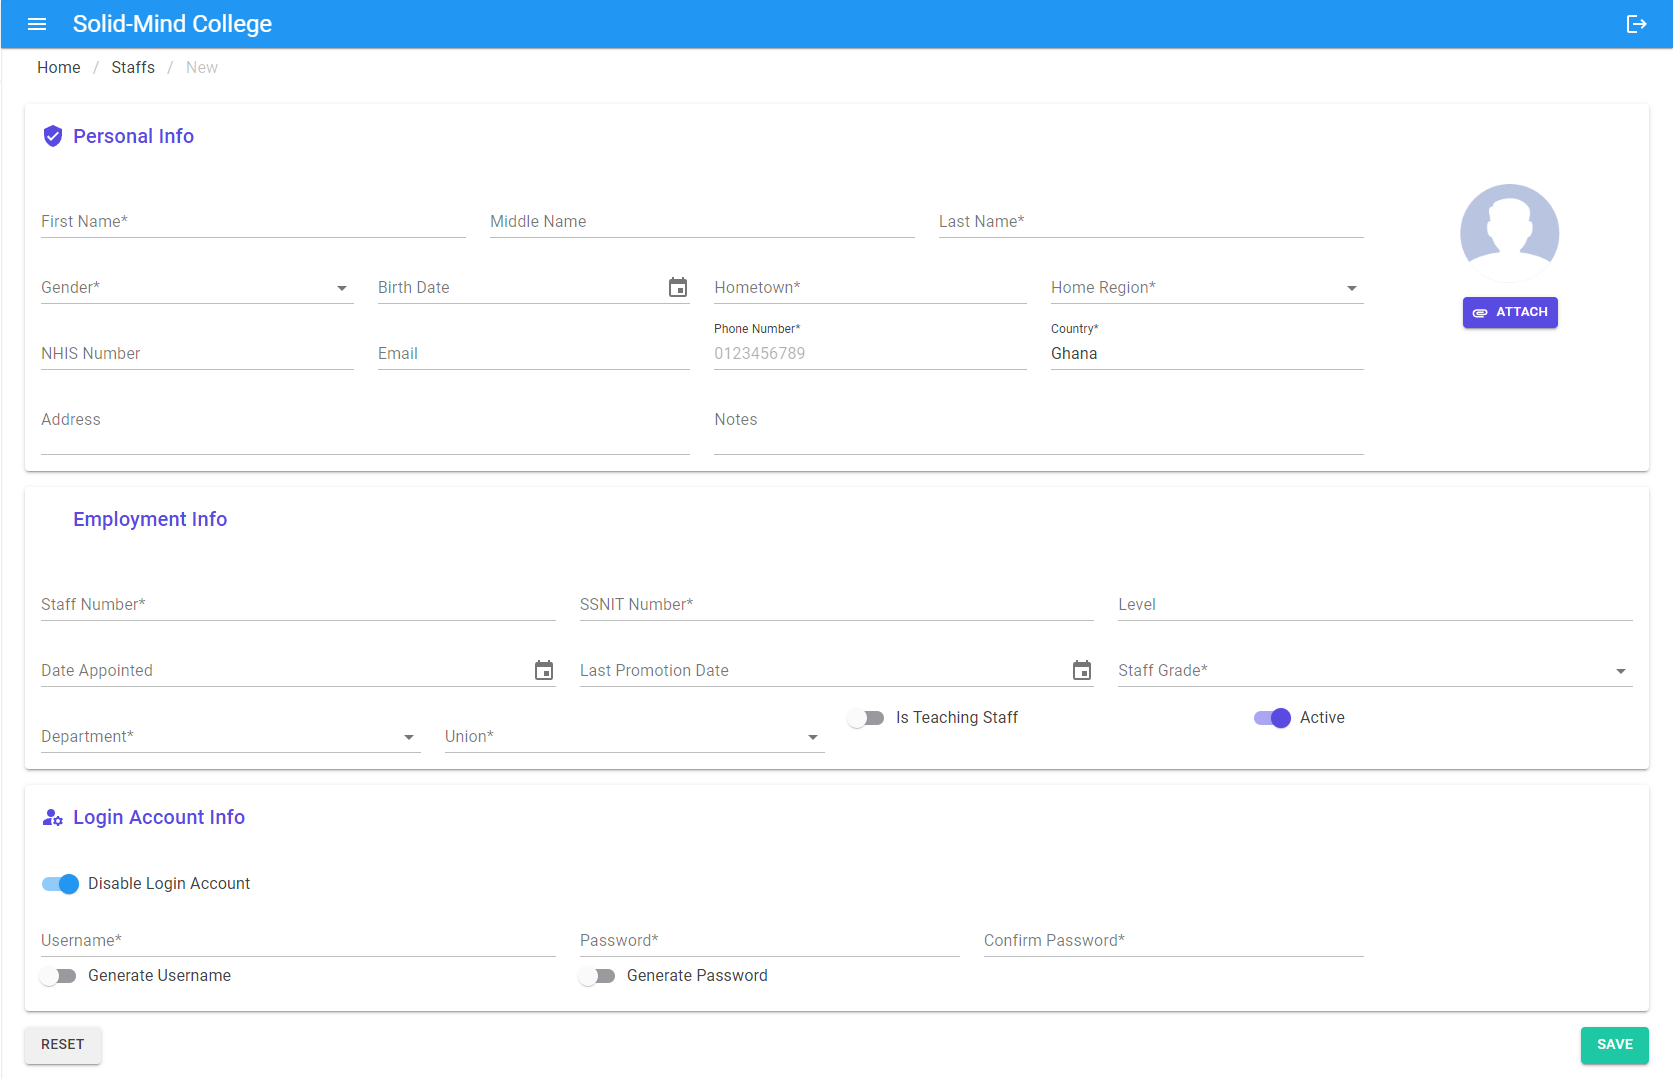
Task: Open the Date Appointed calendar picker
Action: [544, 671]
